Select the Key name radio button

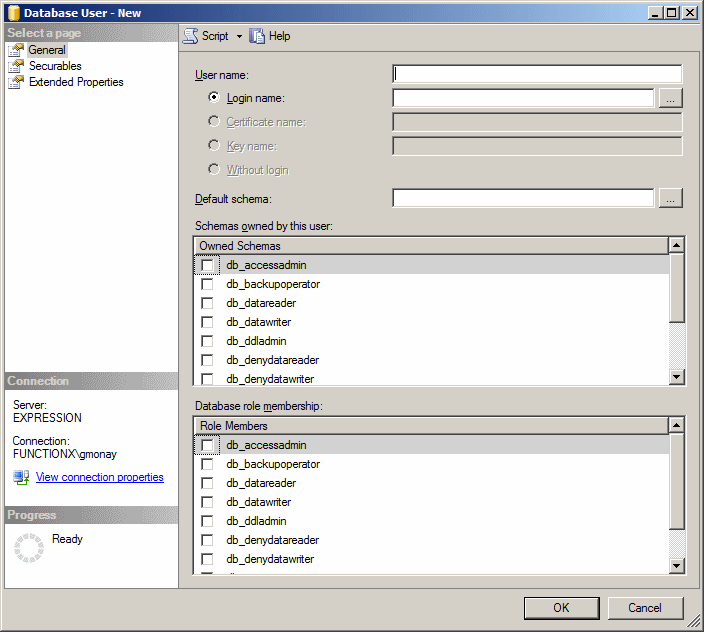(x=214, y=145)
